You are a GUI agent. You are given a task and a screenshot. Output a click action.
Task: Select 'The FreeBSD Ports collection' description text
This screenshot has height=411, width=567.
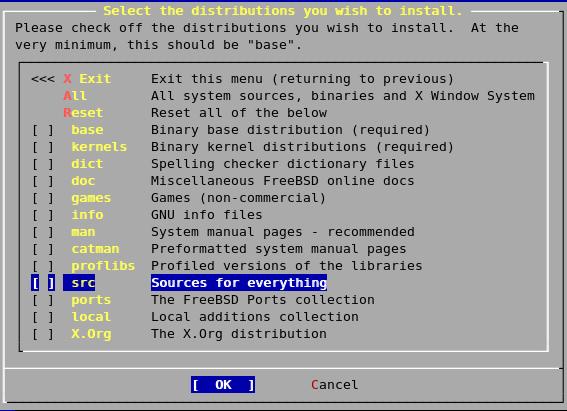[263, 300]
